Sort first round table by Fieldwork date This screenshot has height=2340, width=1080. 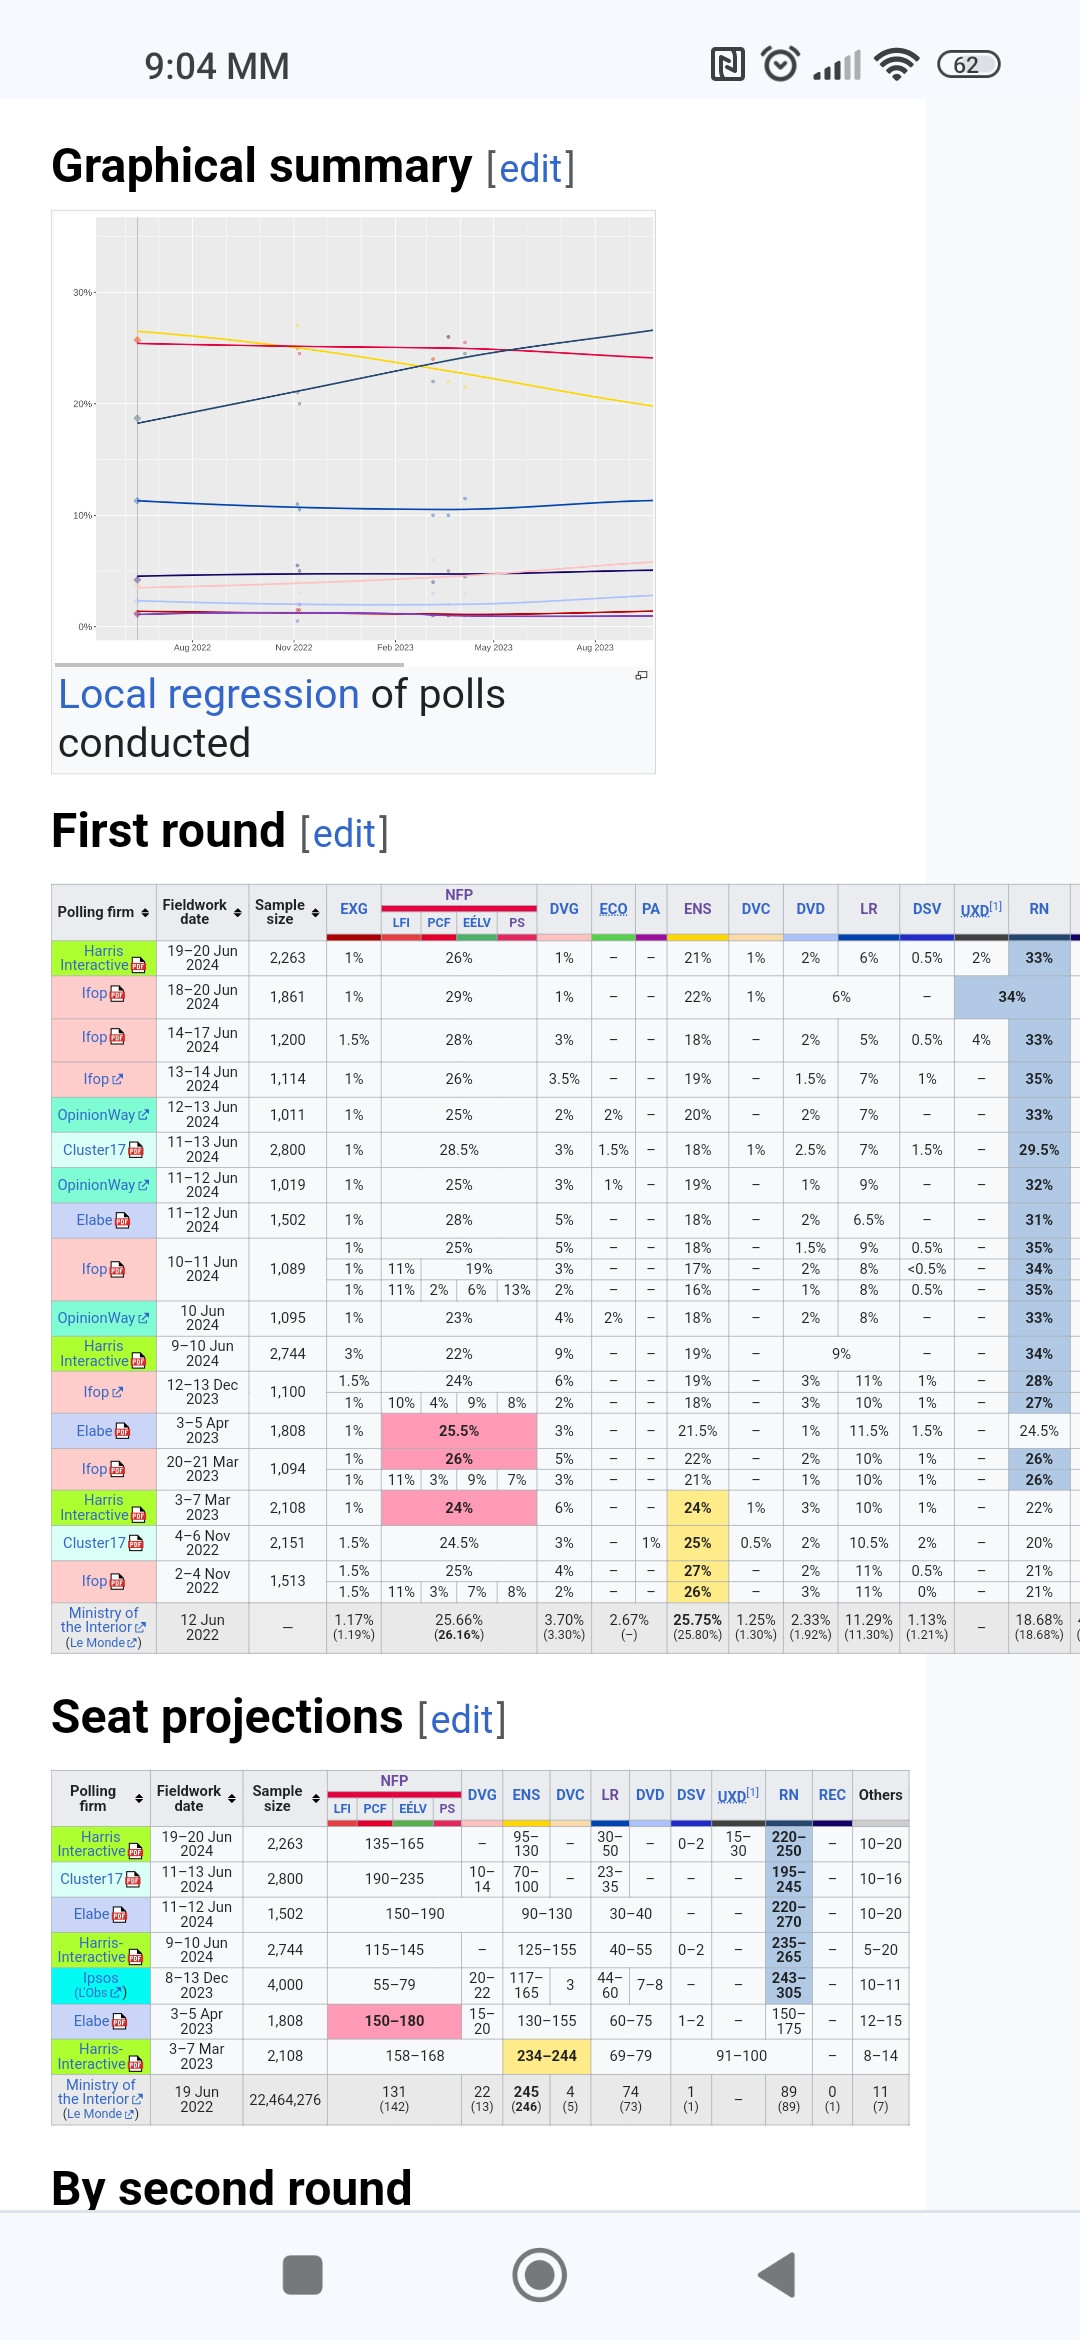[238, 912]
